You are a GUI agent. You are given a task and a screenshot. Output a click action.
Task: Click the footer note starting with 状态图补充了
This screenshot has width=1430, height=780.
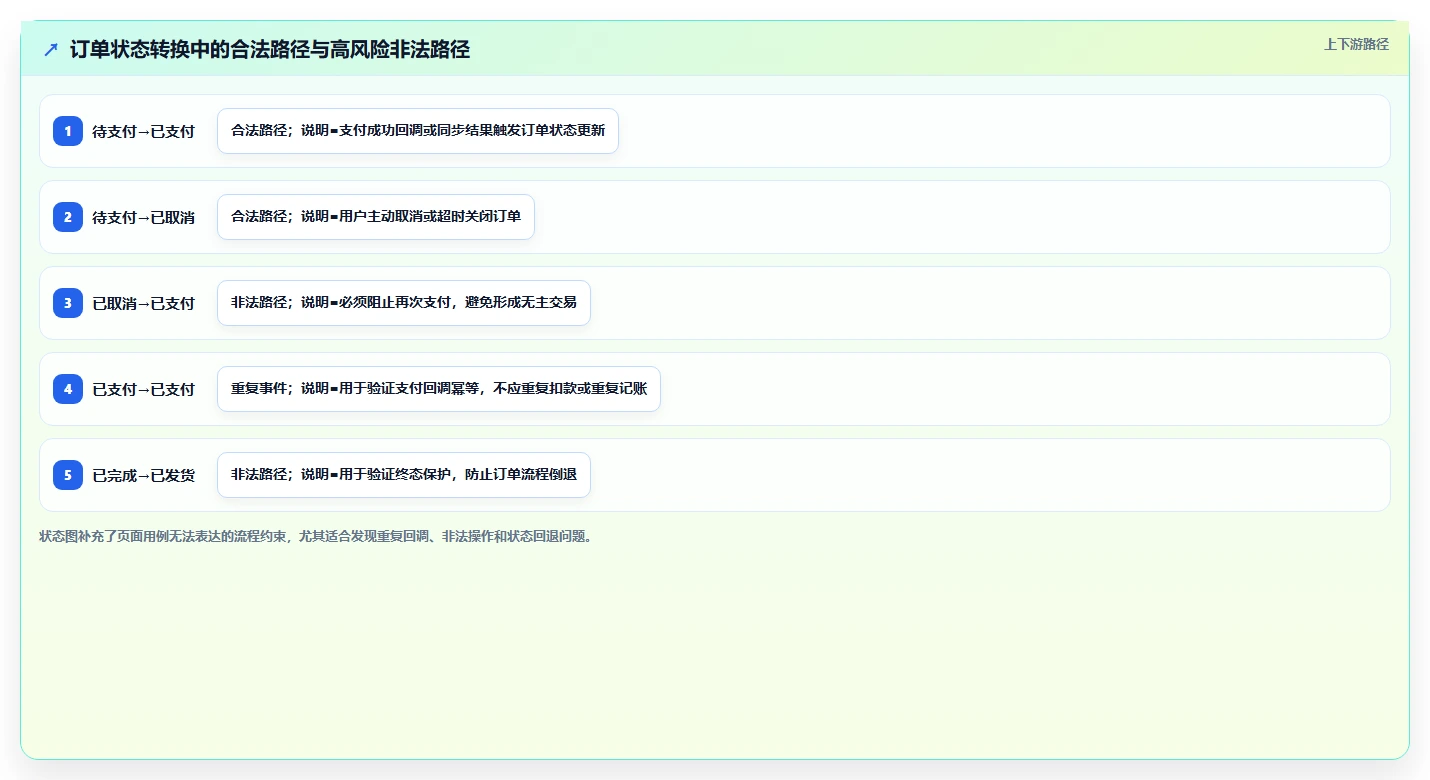coord(318,536)
